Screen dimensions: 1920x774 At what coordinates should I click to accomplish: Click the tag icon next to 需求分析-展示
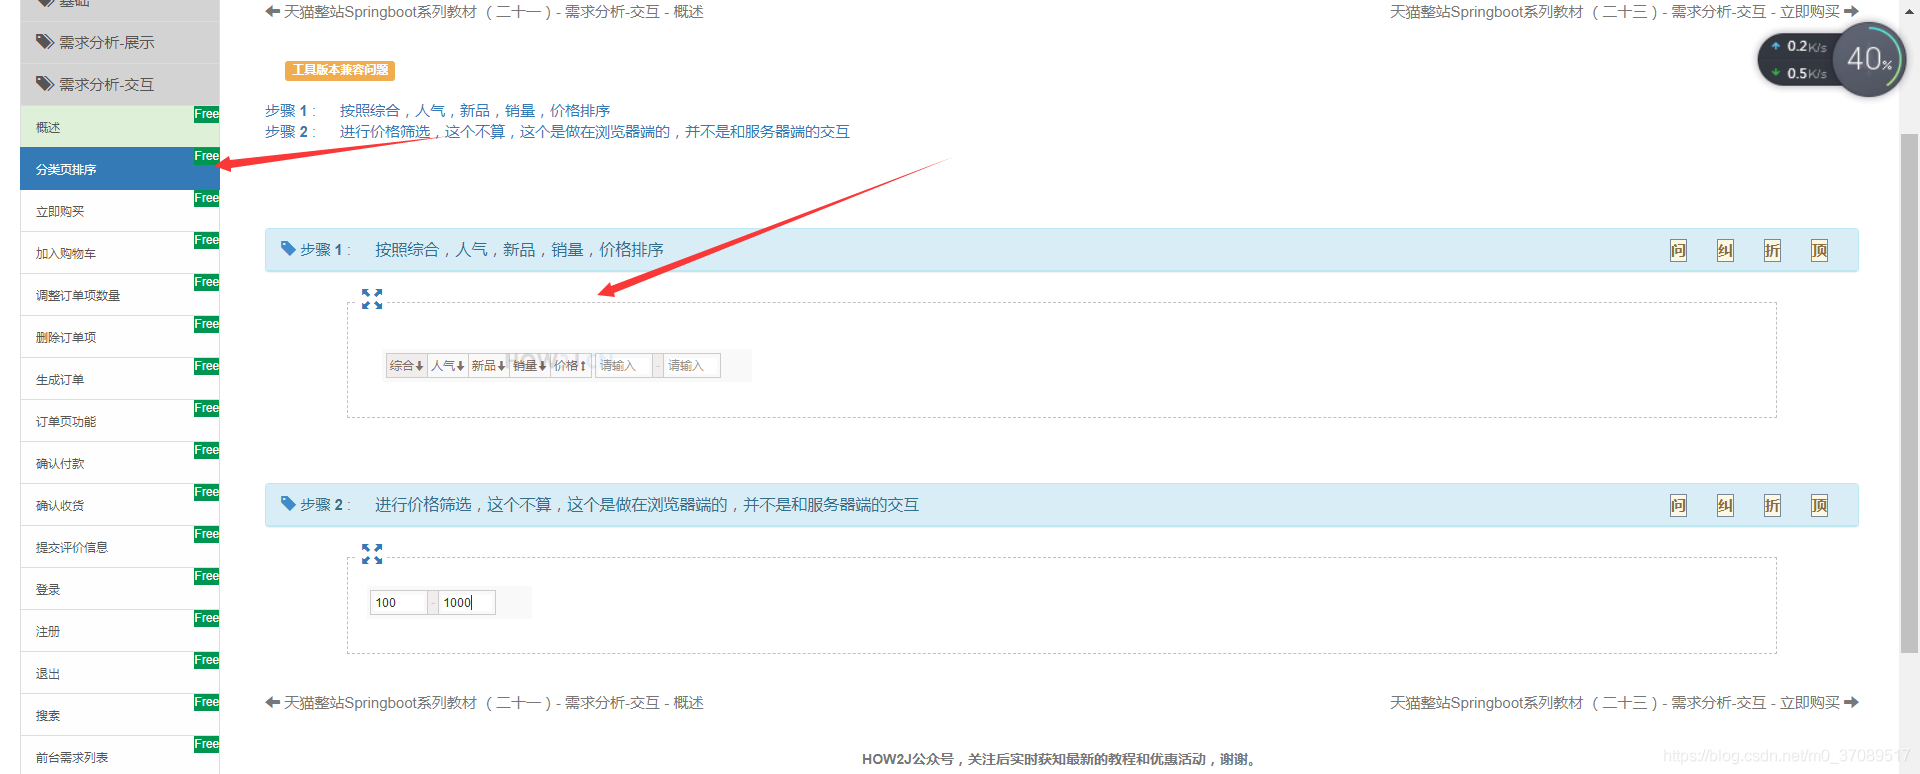pos(45,42)
